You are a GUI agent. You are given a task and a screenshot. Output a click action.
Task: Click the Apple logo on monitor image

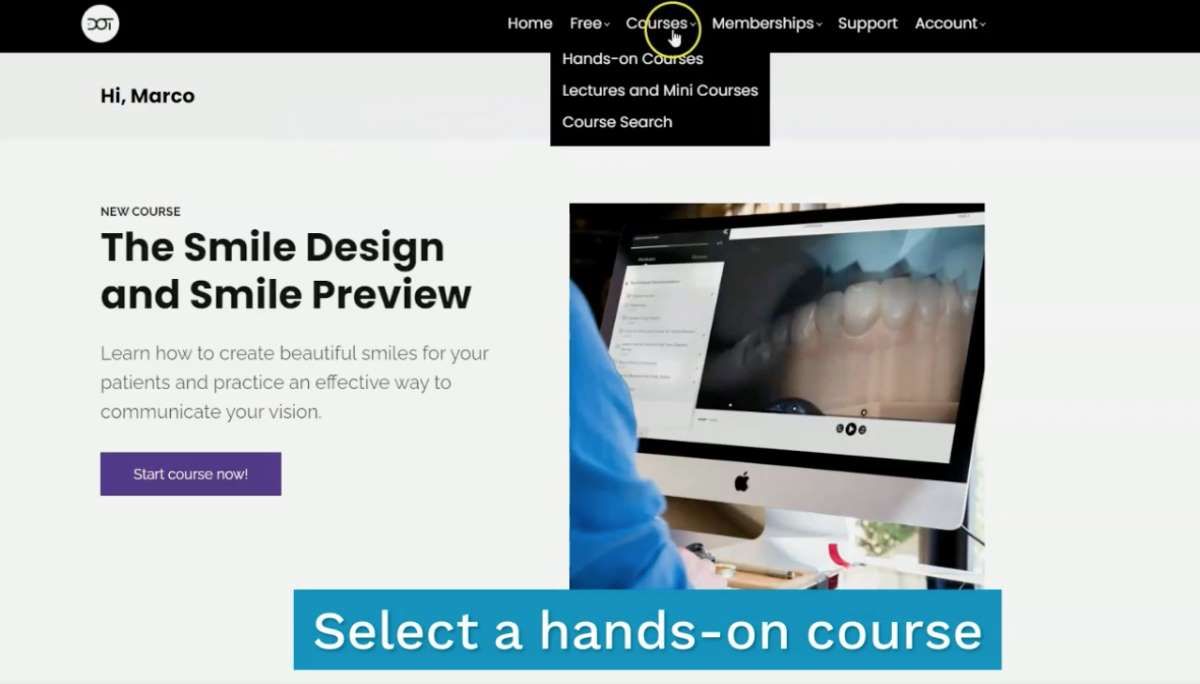coord(742,482)
